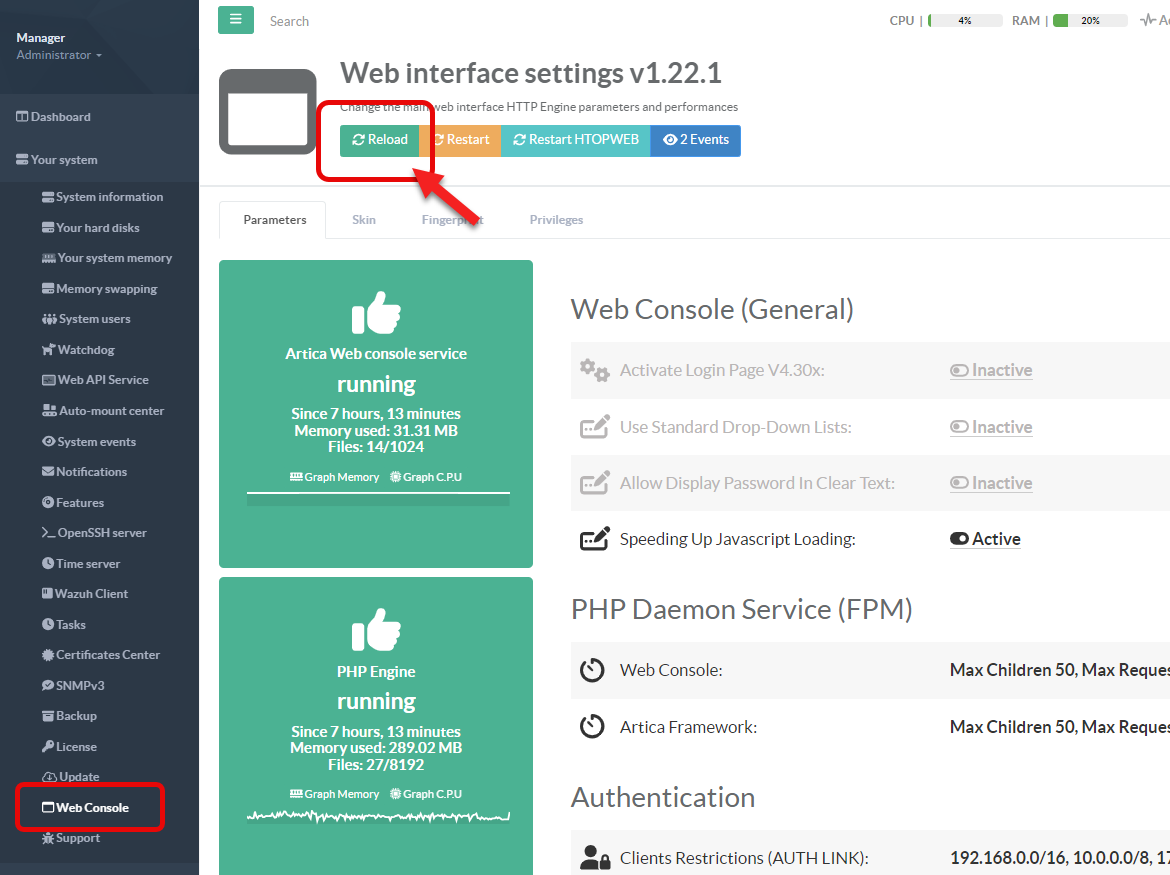Switch to the Privileges tab

pos(556,220)
